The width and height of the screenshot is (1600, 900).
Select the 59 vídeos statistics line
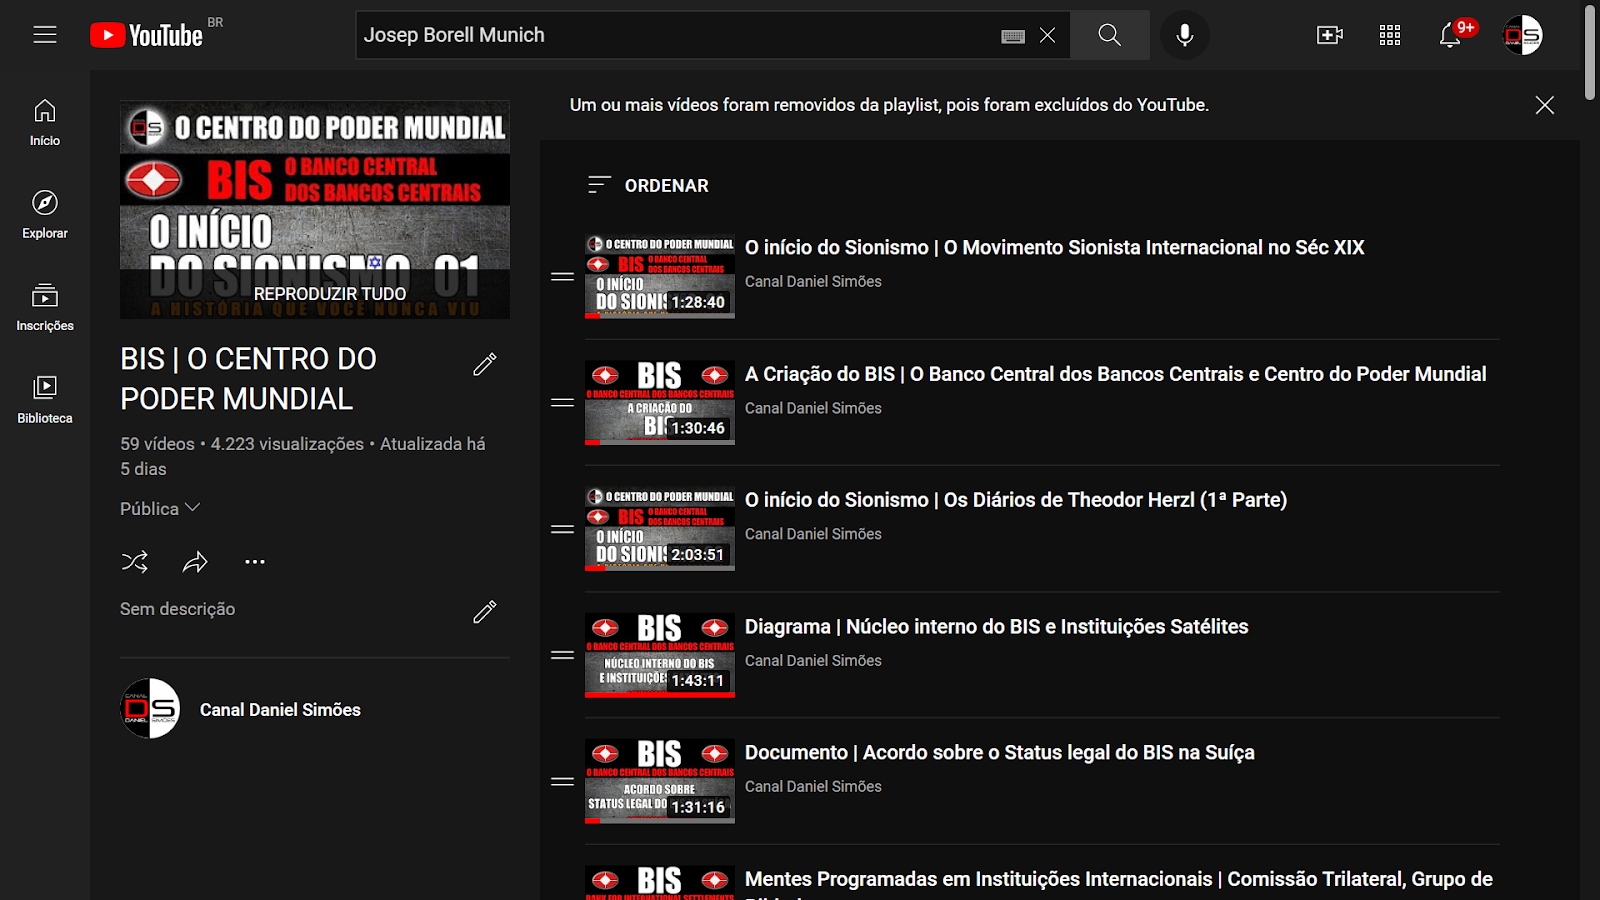[303, 456]
